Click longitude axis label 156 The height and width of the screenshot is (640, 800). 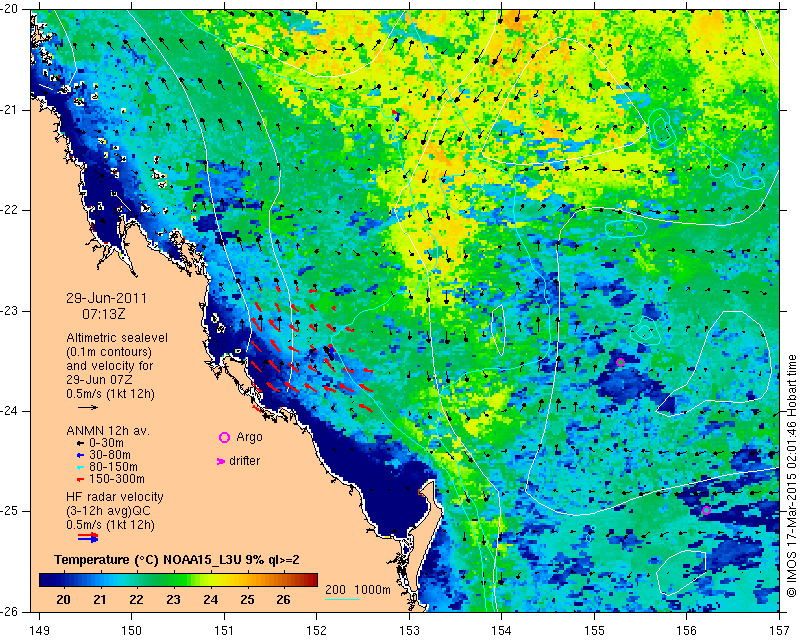coord(687,630)
